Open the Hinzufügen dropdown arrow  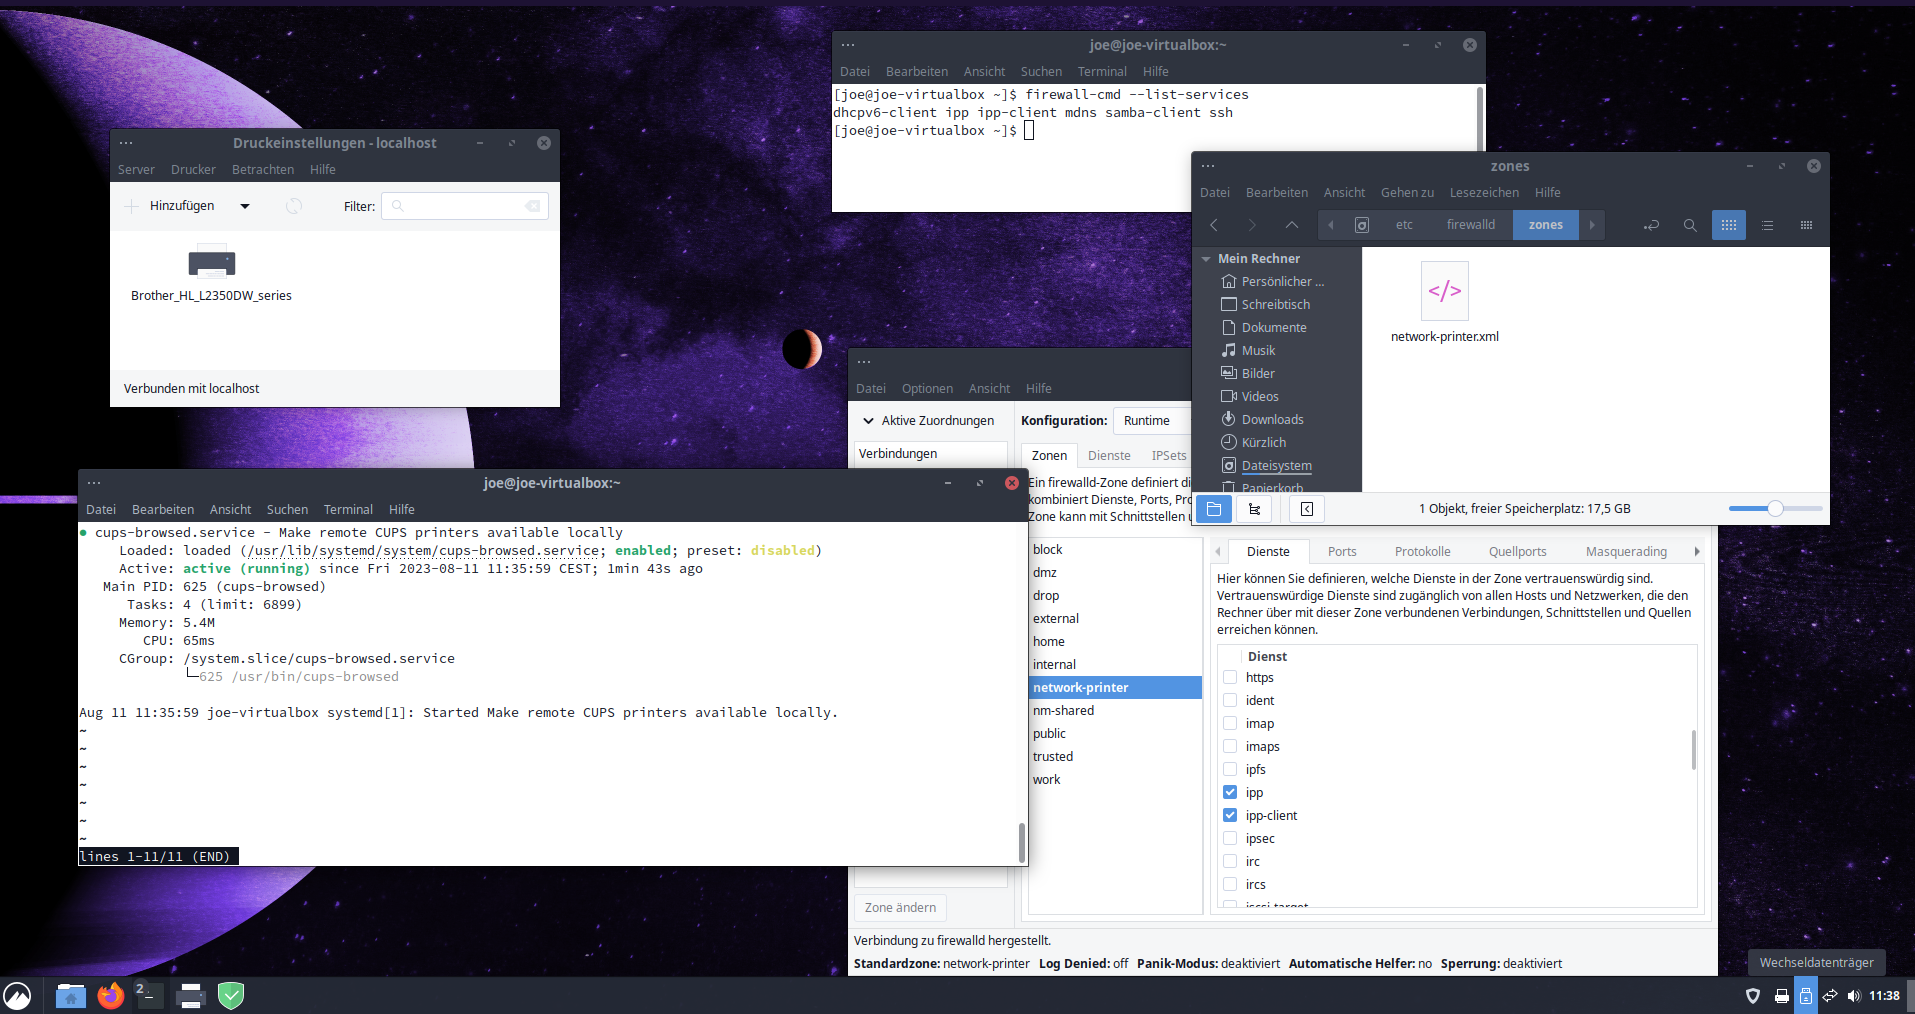245,206
